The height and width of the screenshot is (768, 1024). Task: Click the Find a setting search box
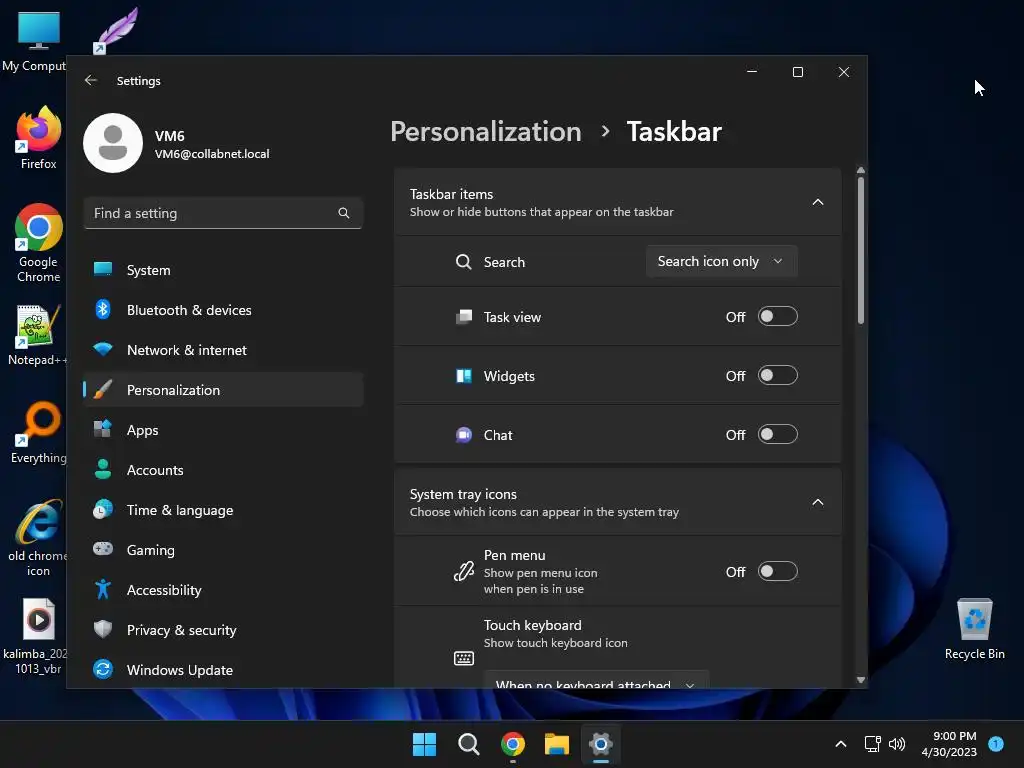(x=223, y=213)
